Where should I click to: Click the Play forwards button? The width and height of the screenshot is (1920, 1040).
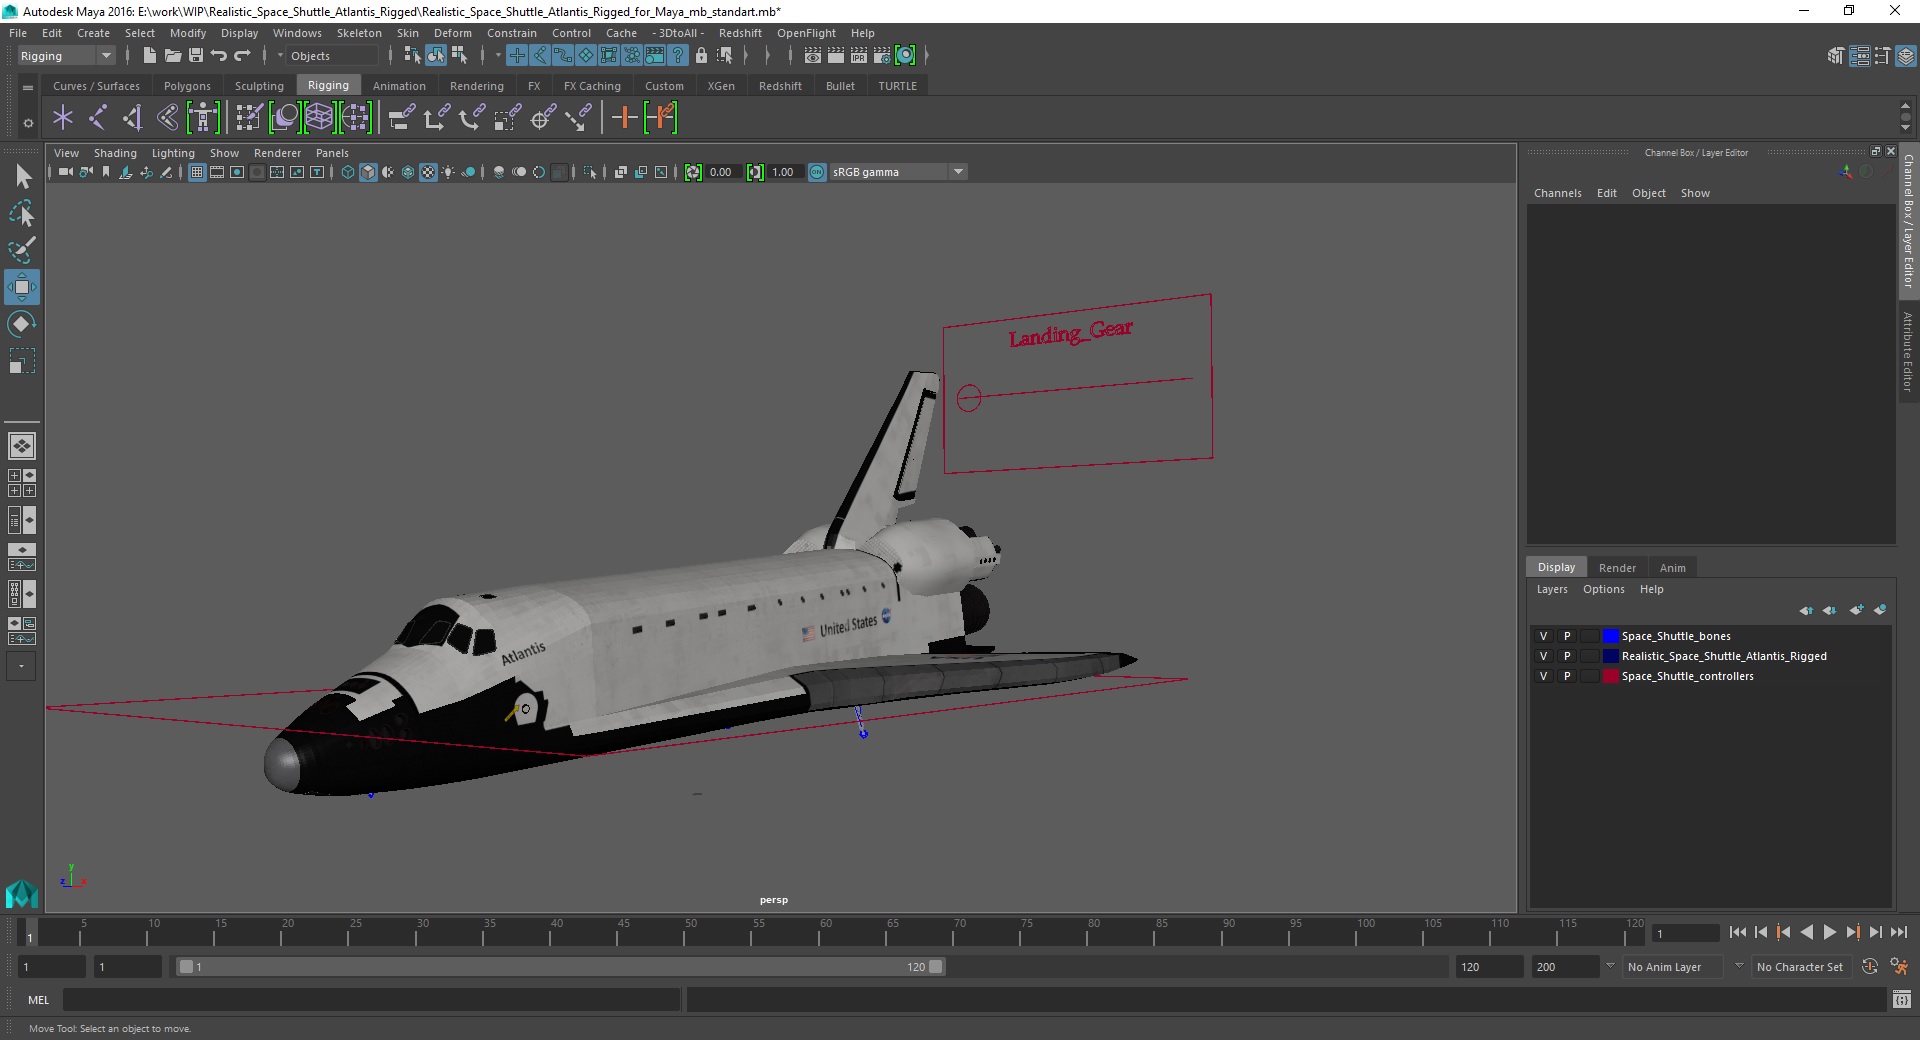coord(1829,932)
